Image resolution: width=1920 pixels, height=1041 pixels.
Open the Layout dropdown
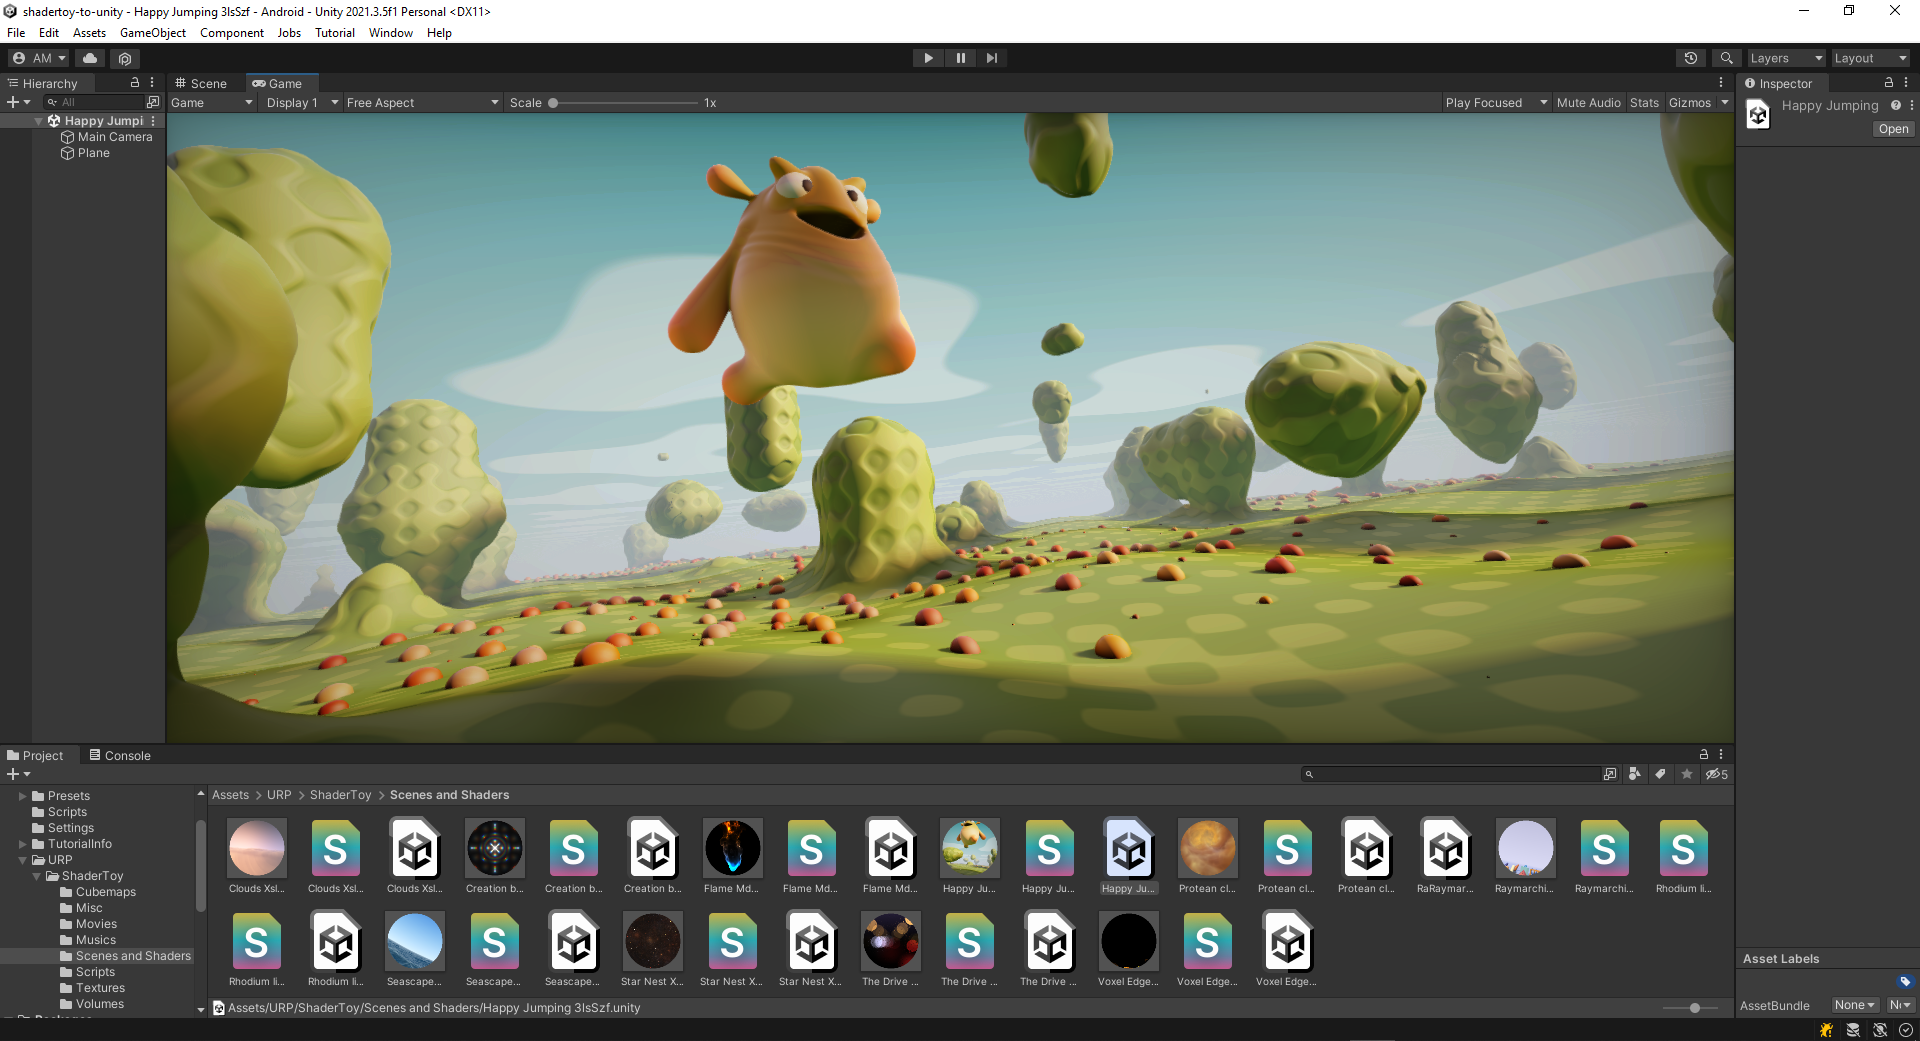tap(1870, 58)
